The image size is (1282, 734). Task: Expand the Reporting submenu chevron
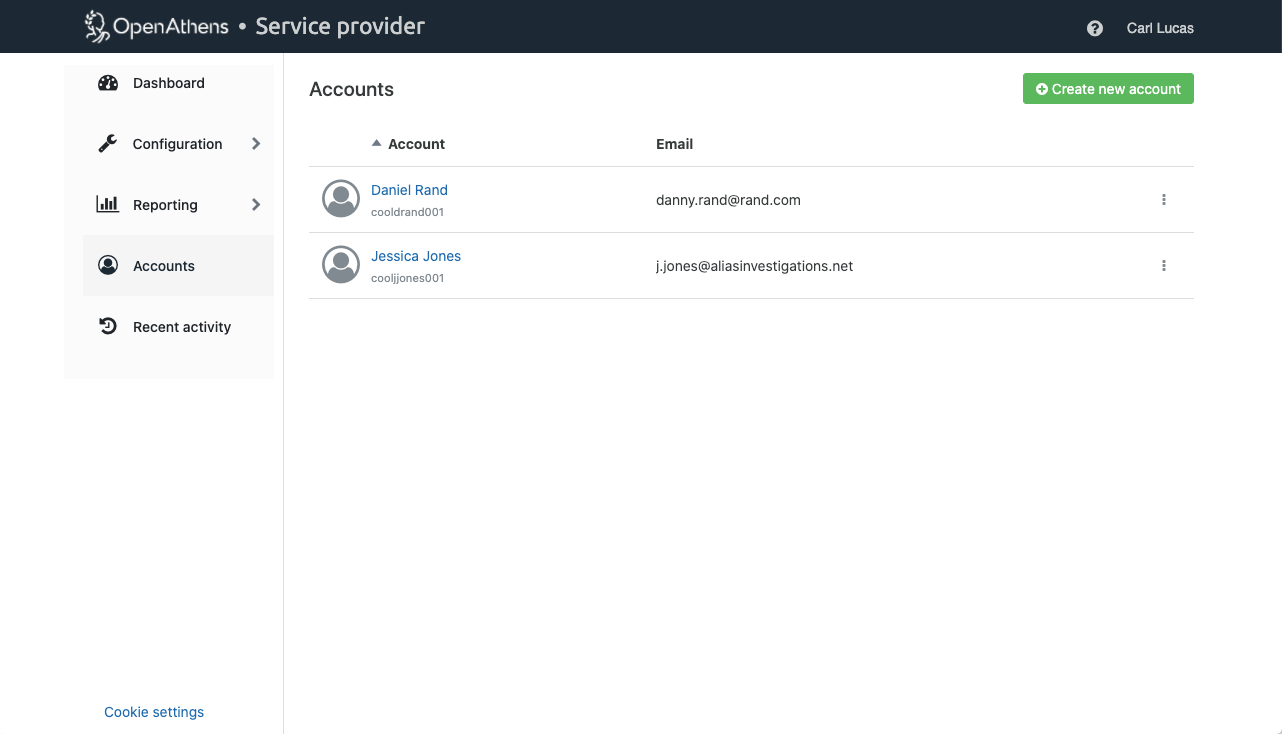coord(256,205)
